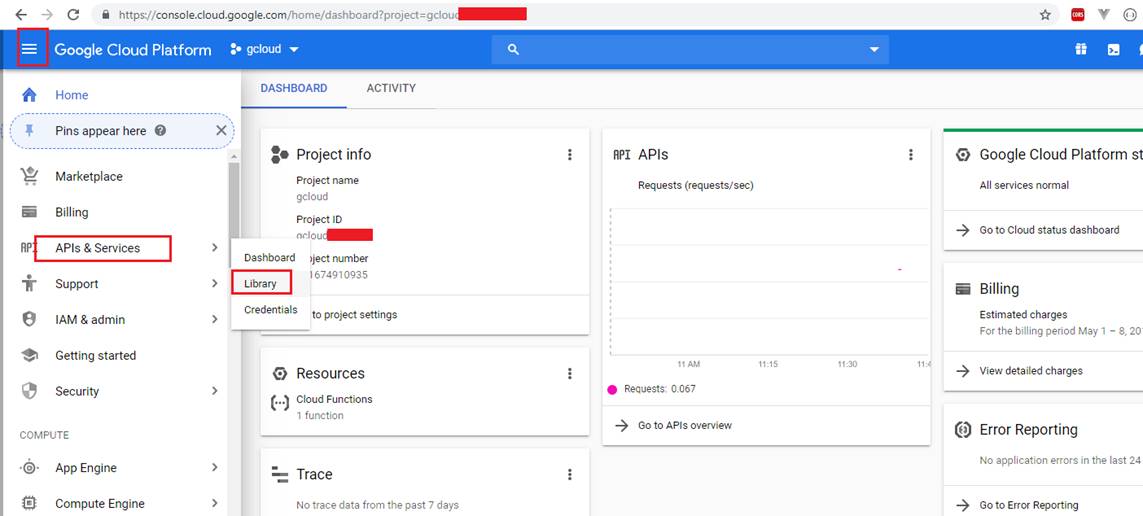Bookmark this page with the star icon
The height and width of the screenshot is (516, 1143).
coord(1045,15)
